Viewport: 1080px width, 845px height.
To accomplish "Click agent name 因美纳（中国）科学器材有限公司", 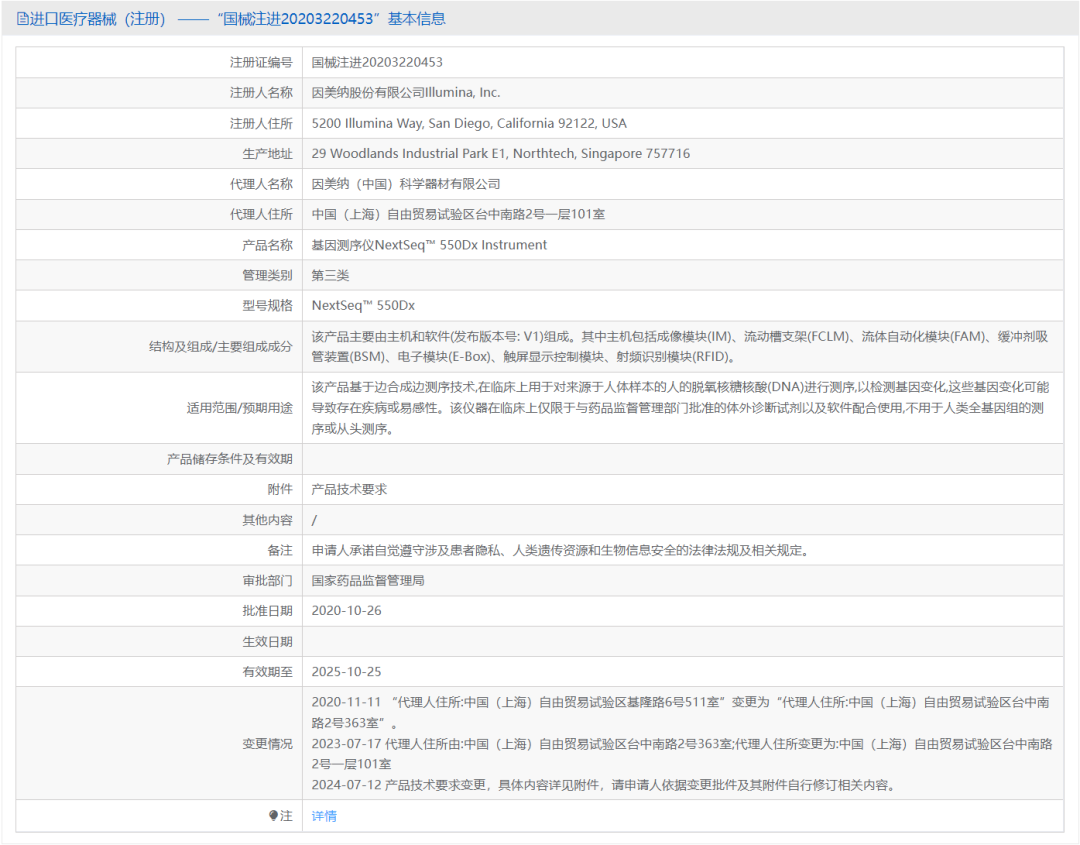I will pyautogui.click(x=406, y=184).
